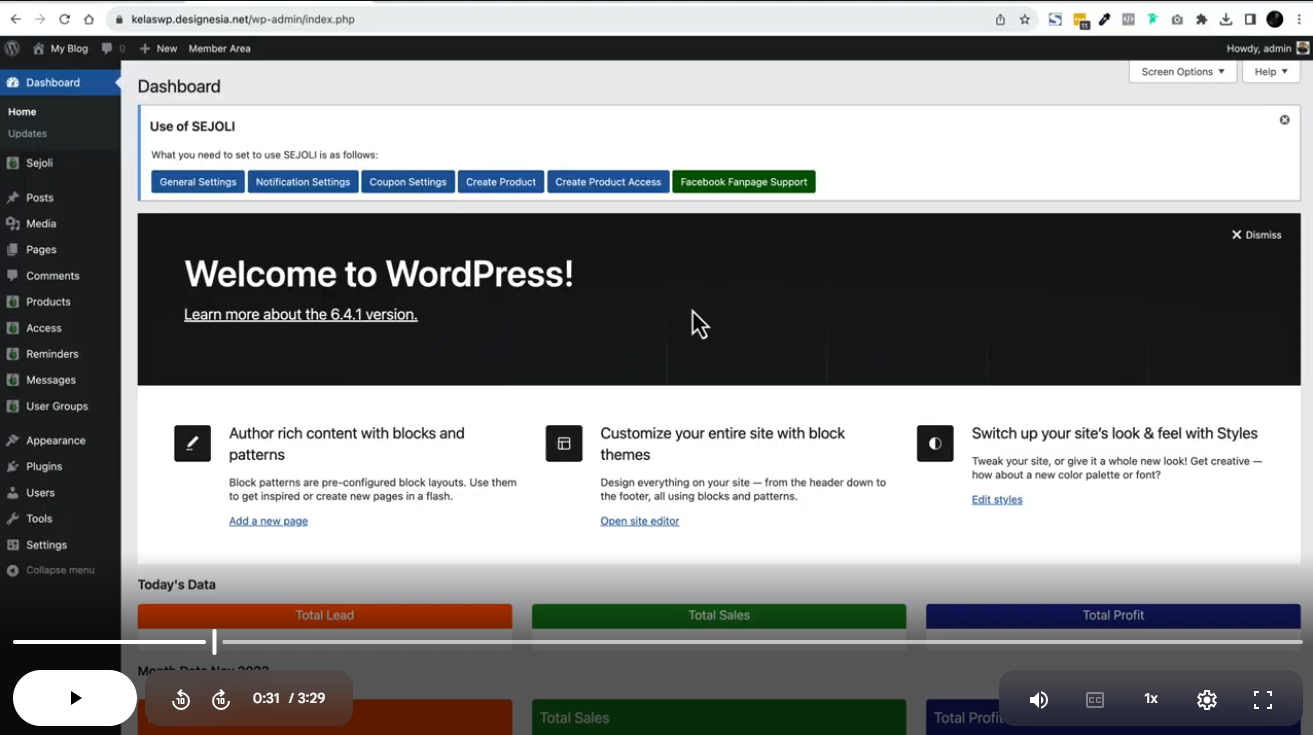Open the browser extensions puzzle icon
Viewport: 1313px width, 735px height.
tap(1202, 19)
